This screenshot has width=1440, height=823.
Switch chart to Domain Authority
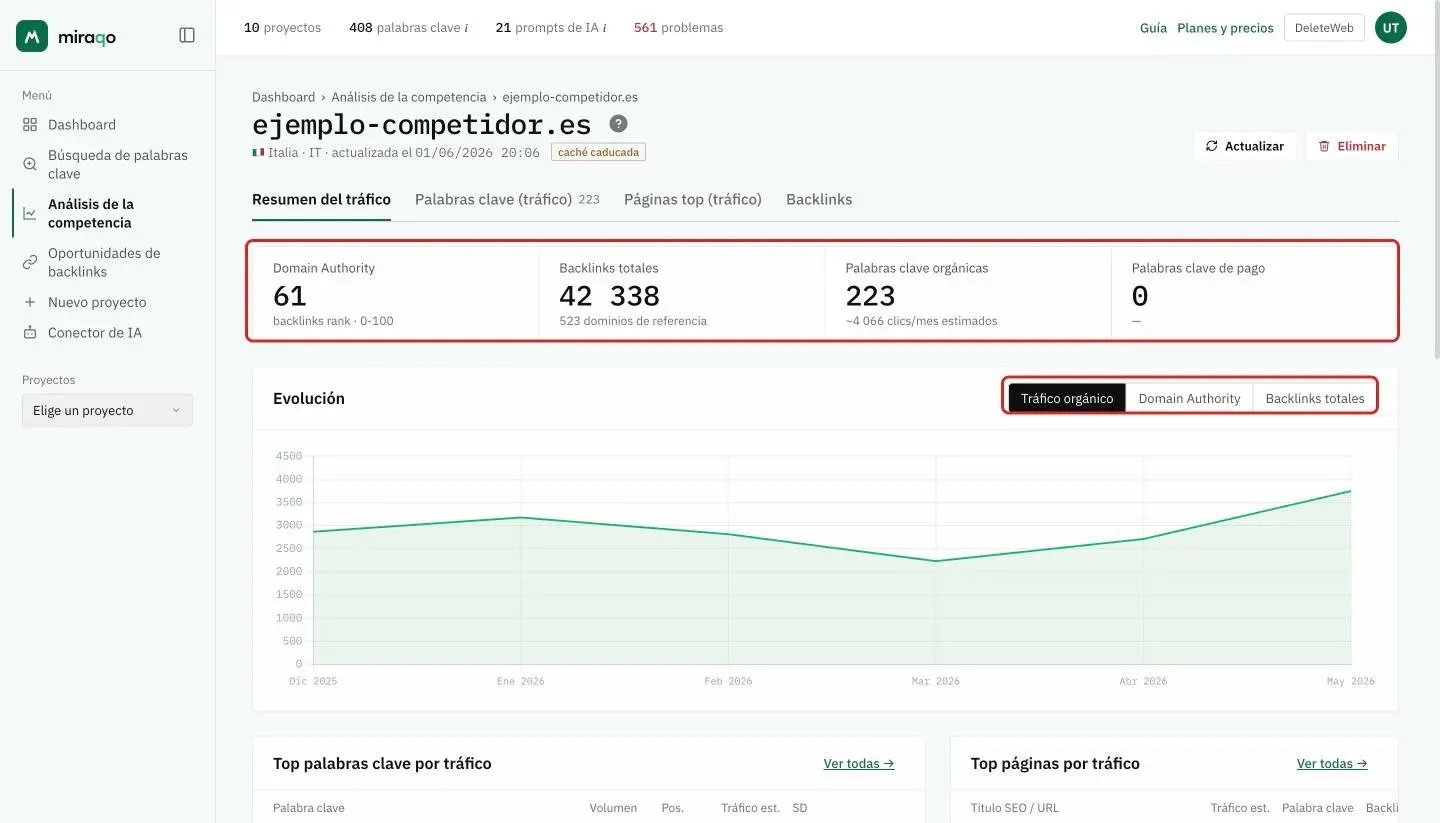coord(1189,398)
